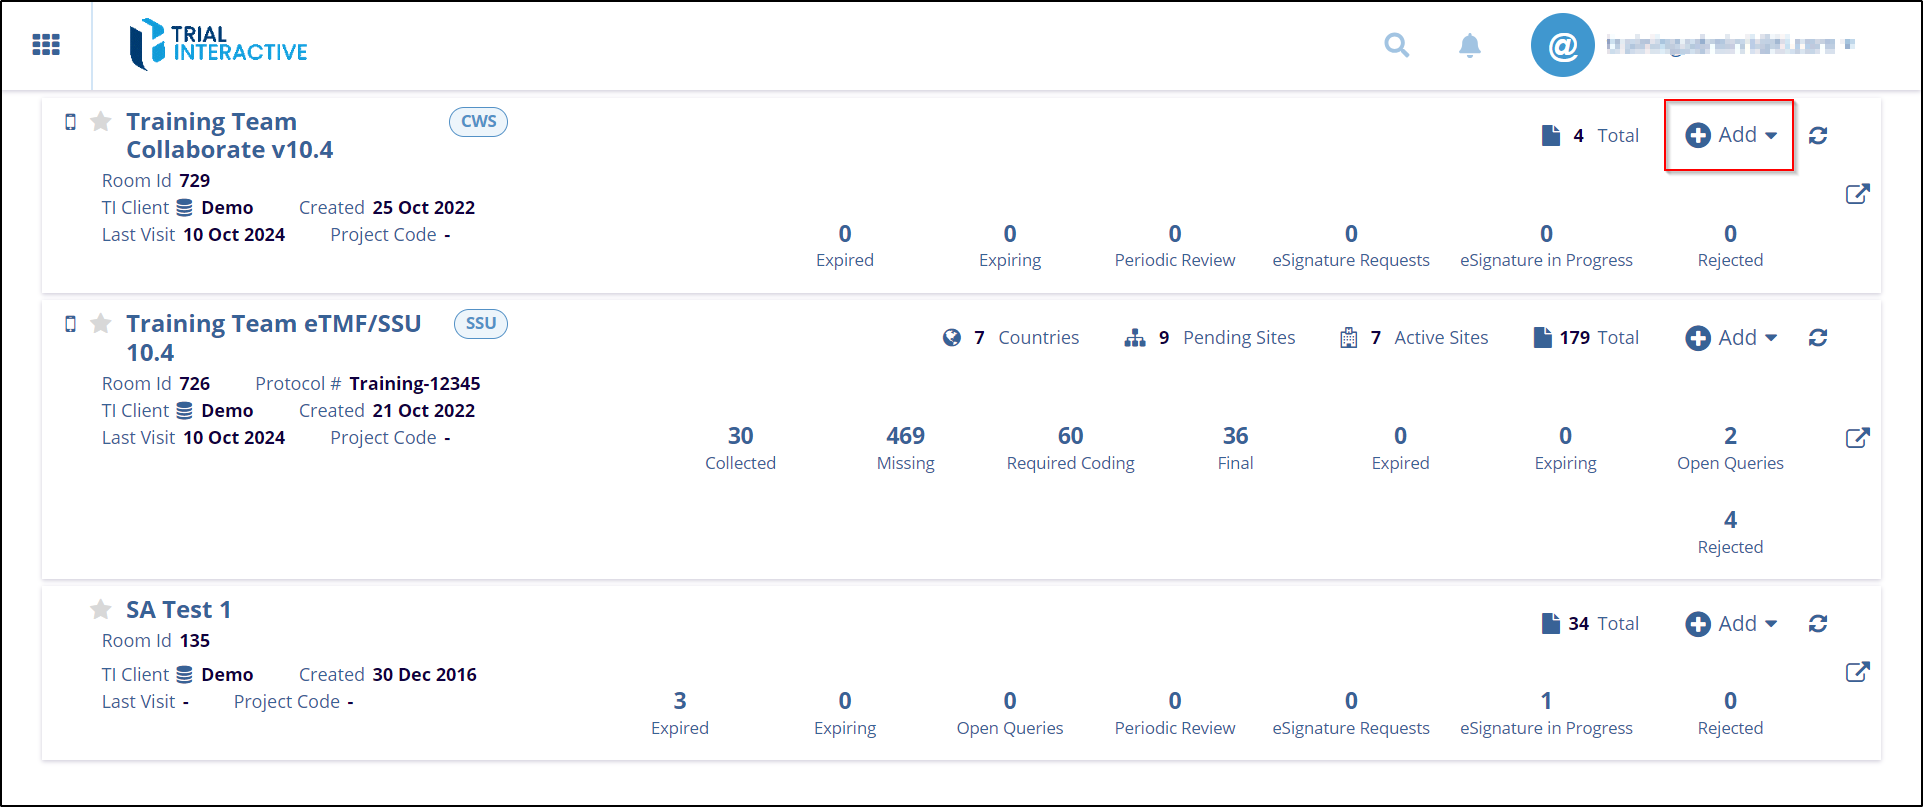Favorite the Training Team Collaborate v10.4 room
Screen dimensions: 1923x807
[101, 122]
